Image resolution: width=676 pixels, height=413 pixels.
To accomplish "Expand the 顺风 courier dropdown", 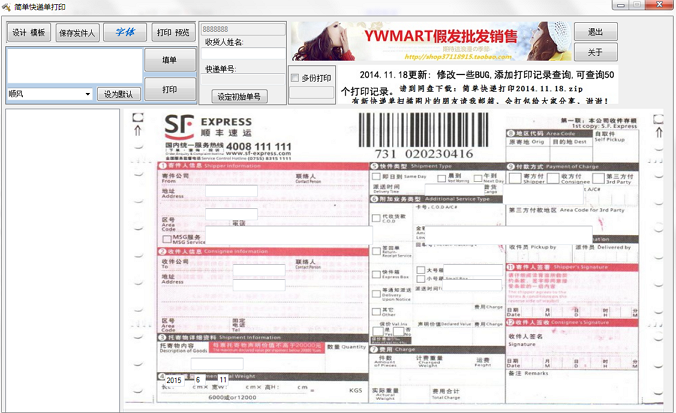I will (x=88, y=94).
